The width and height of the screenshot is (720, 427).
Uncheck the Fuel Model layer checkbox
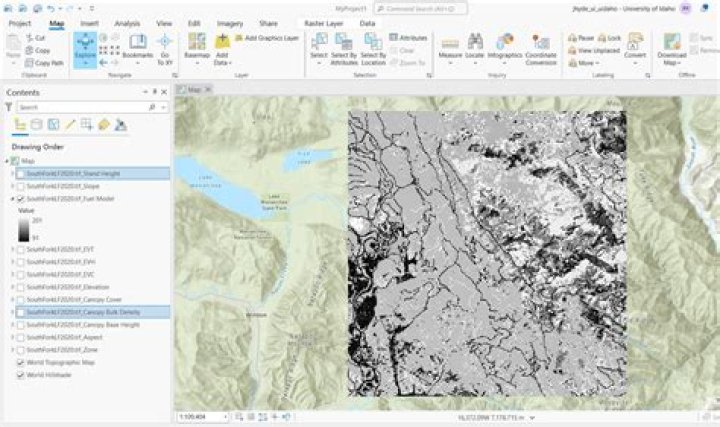(21, 200)
